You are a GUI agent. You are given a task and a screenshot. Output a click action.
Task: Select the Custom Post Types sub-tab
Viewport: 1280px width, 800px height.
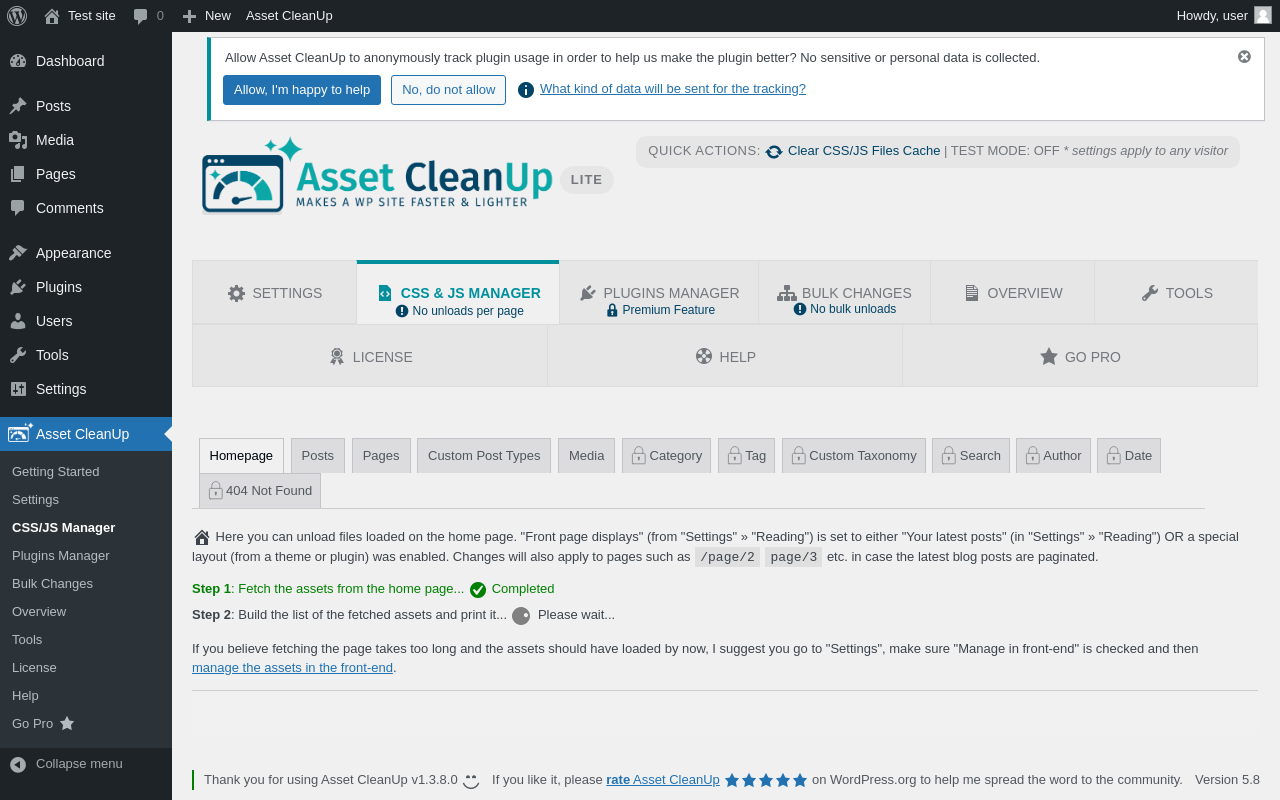tap(484, 456)
